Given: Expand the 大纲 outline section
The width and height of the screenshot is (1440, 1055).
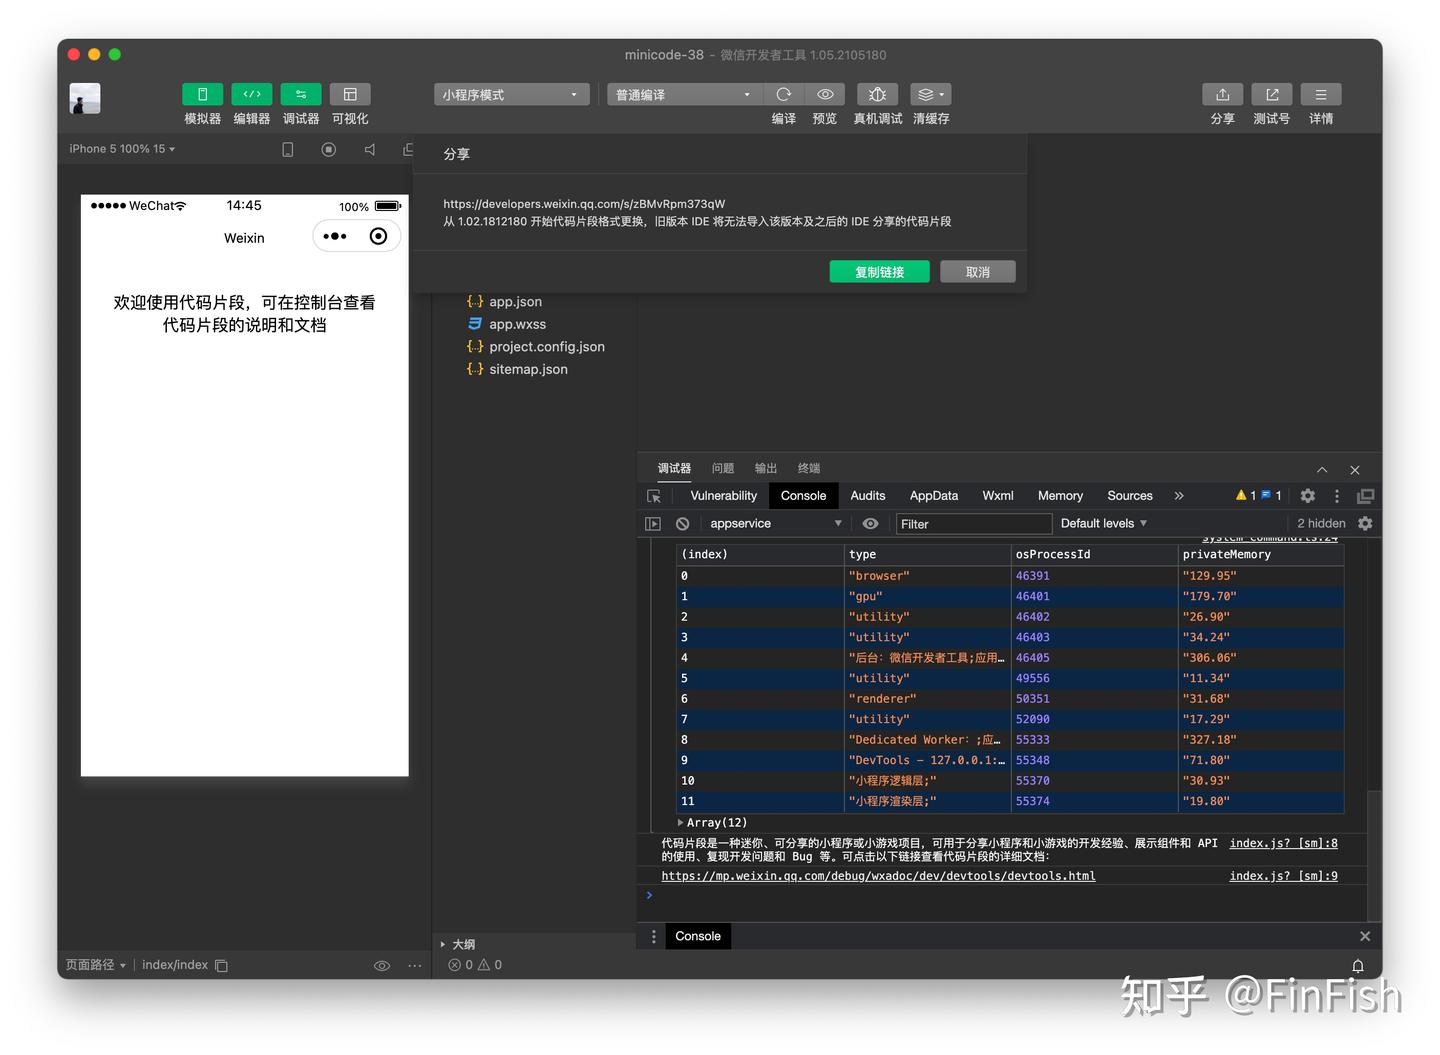Looking at the screenshot, I should [457, 944].
